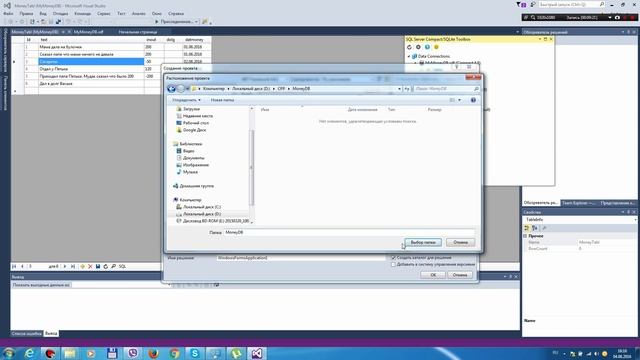
Task: Open uTorrent from taskbar
Action: click(x=236, y=353)
